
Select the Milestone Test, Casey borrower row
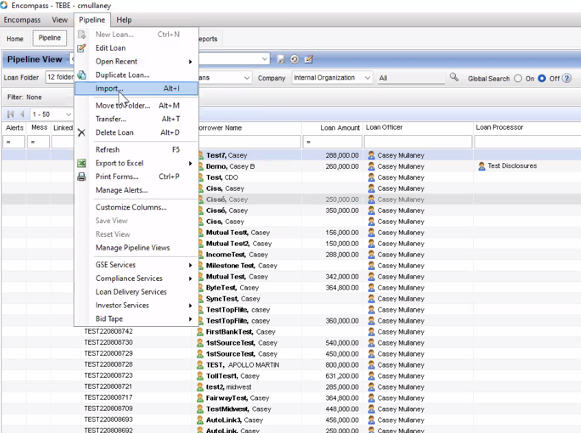pos(242,266)
